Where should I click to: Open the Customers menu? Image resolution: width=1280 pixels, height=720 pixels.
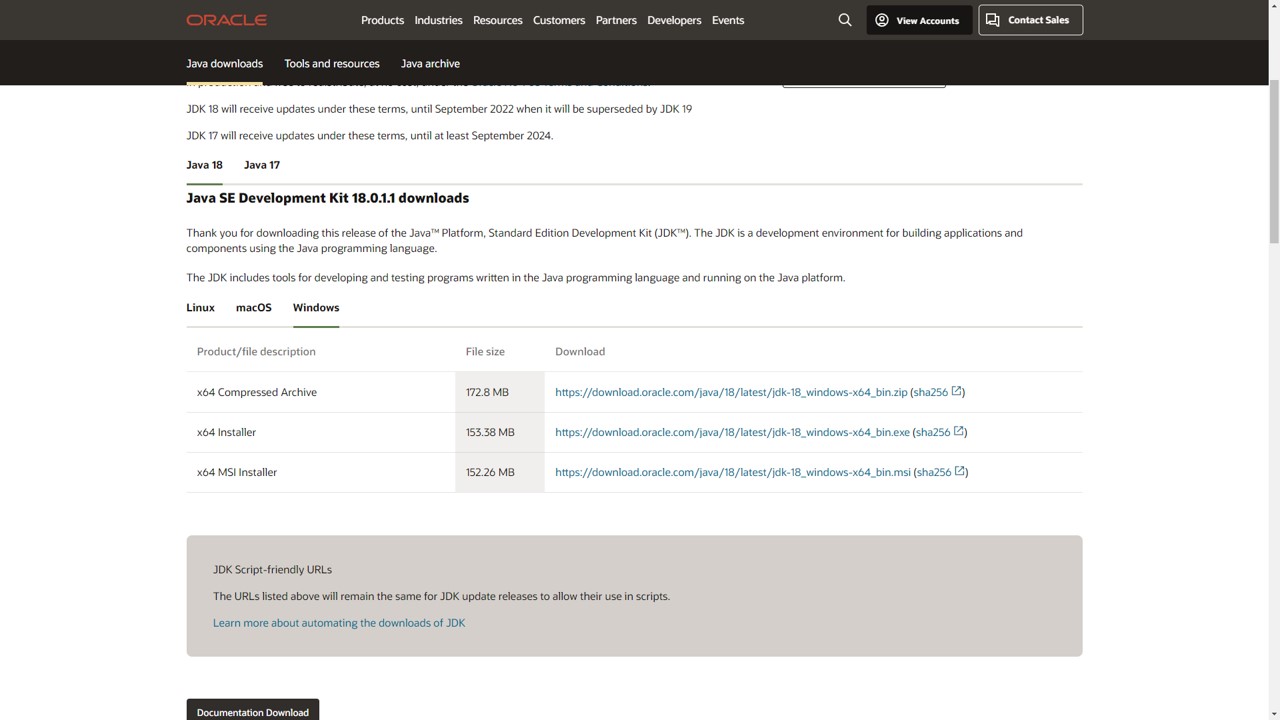coord(559,20)
